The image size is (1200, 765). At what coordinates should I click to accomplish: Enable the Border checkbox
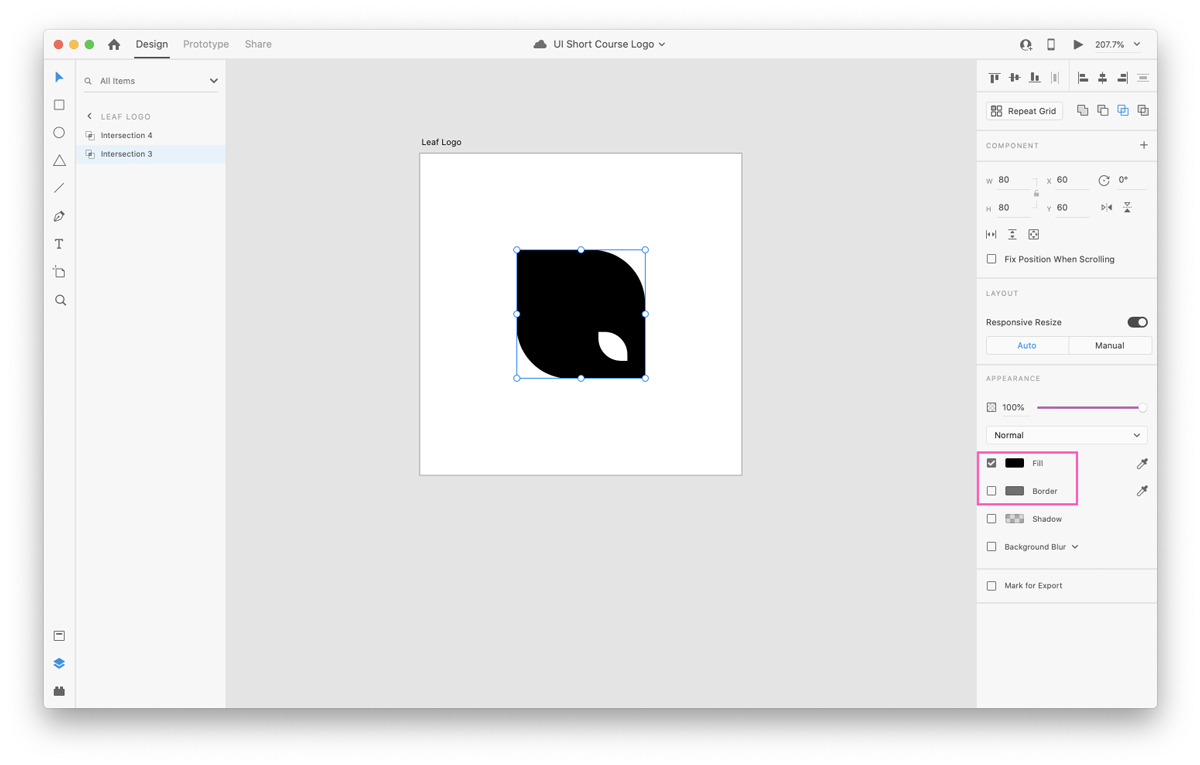click(992, 491)
